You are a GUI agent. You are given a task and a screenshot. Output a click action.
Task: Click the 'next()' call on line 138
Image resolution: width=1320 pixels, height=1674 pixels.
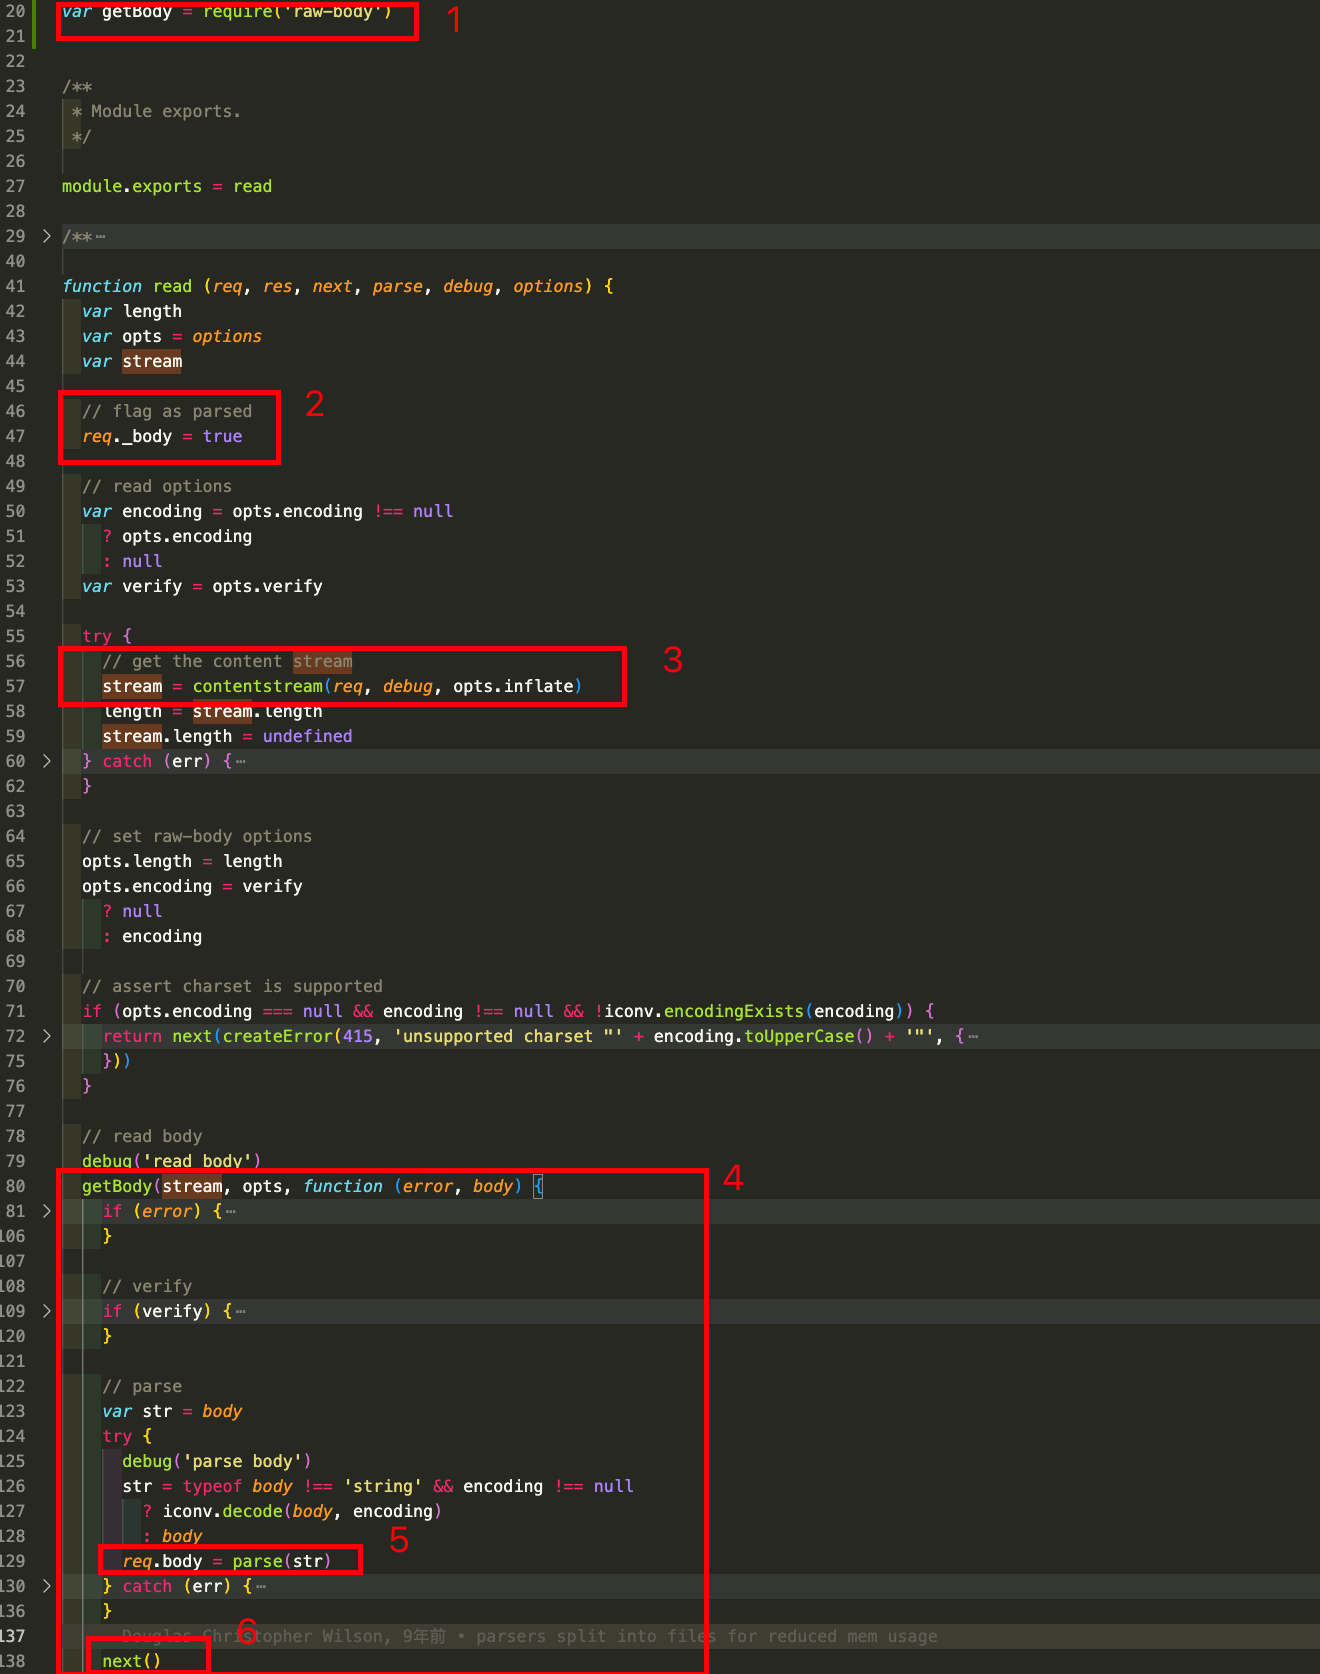tap(132, 1661)
